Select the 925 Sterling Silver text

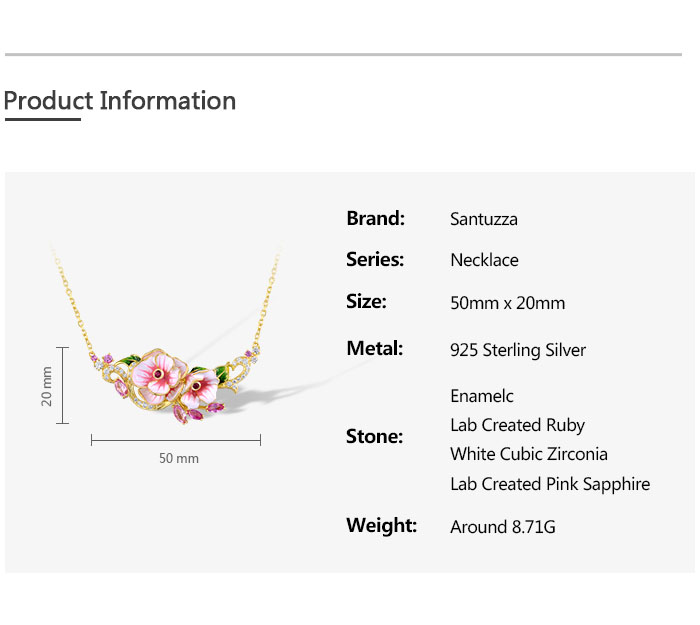pyautogui.click(x=518, y=350)
